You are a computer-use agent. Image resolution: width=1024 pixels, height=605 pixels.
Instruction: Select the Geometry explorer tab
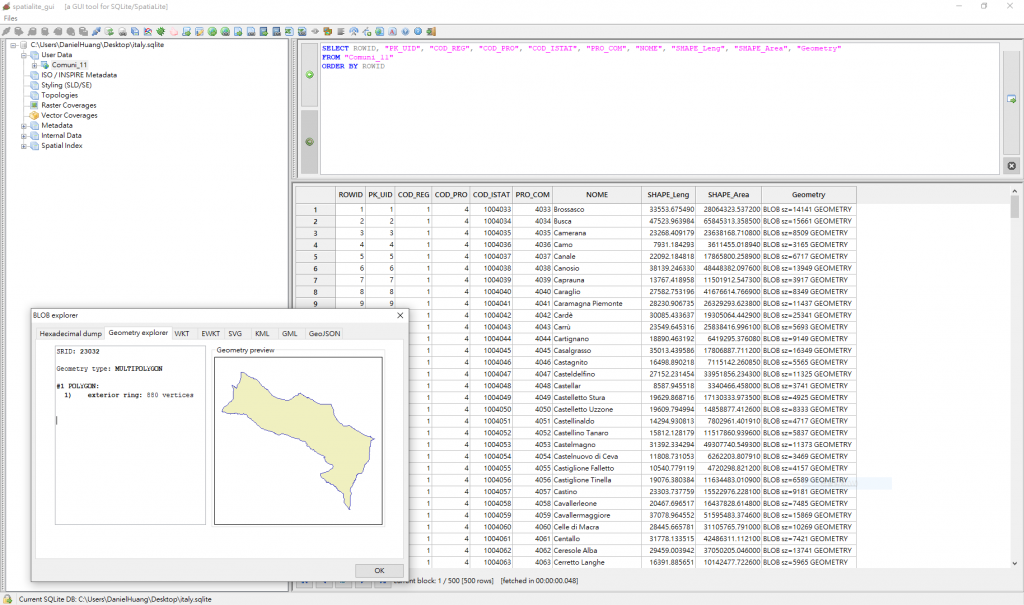tap(138, 333)
